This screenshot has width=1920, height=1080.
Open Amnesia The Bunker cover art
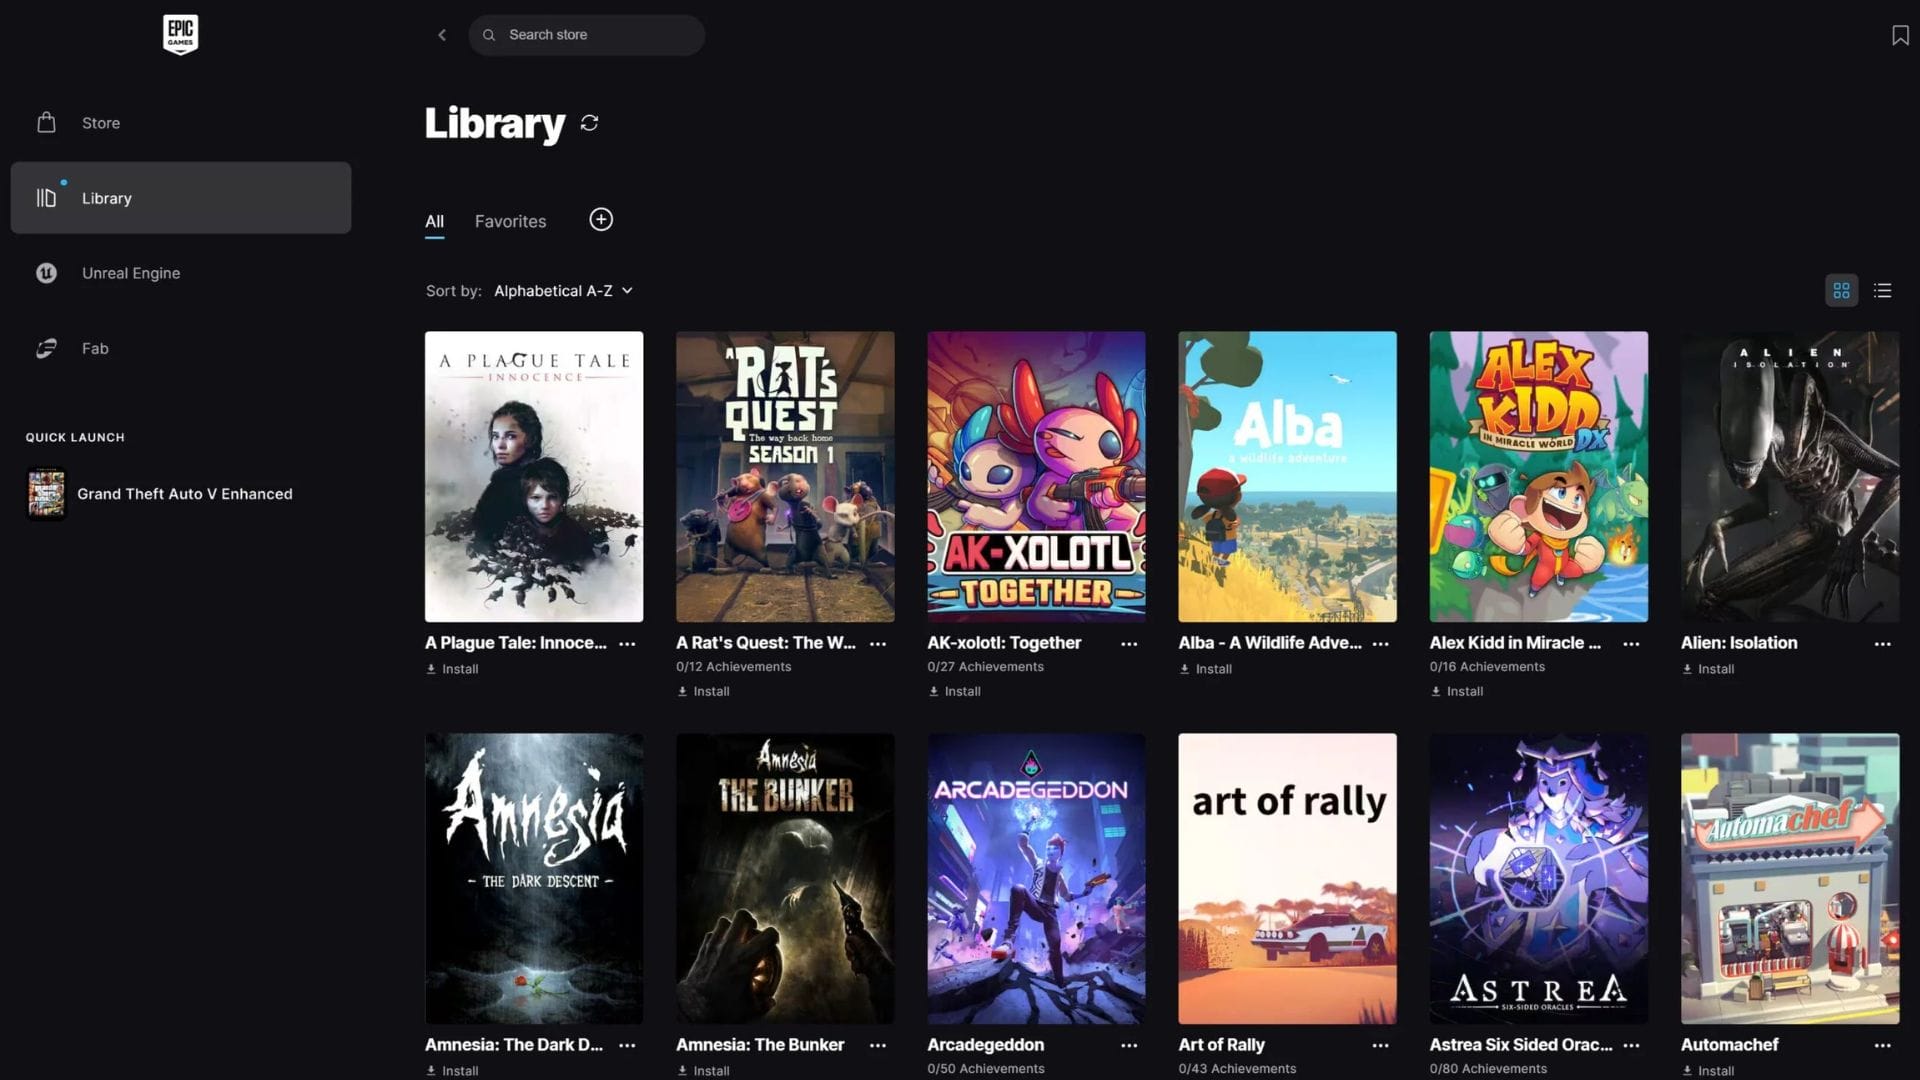[x=785, y=878]
